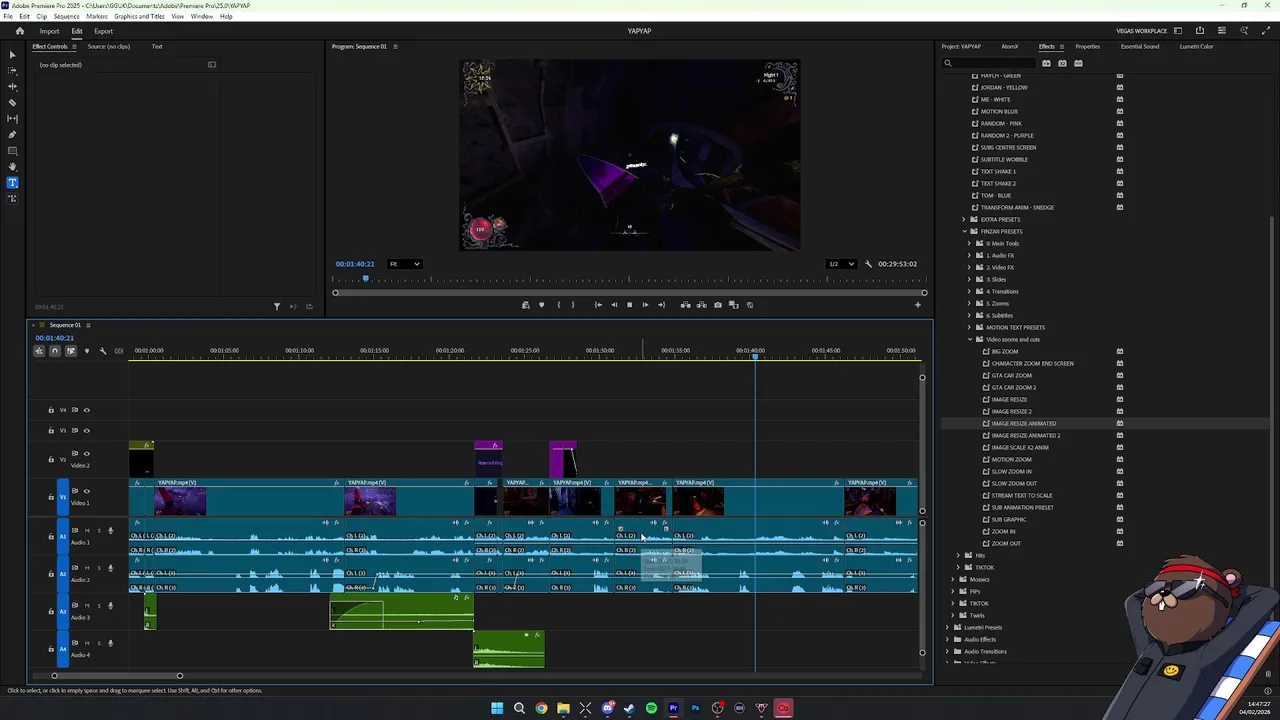The width and height of the screenshot is (1280, 720).
Task: Enable voice-over record on Audio 1
Action: tap(110, 530)
